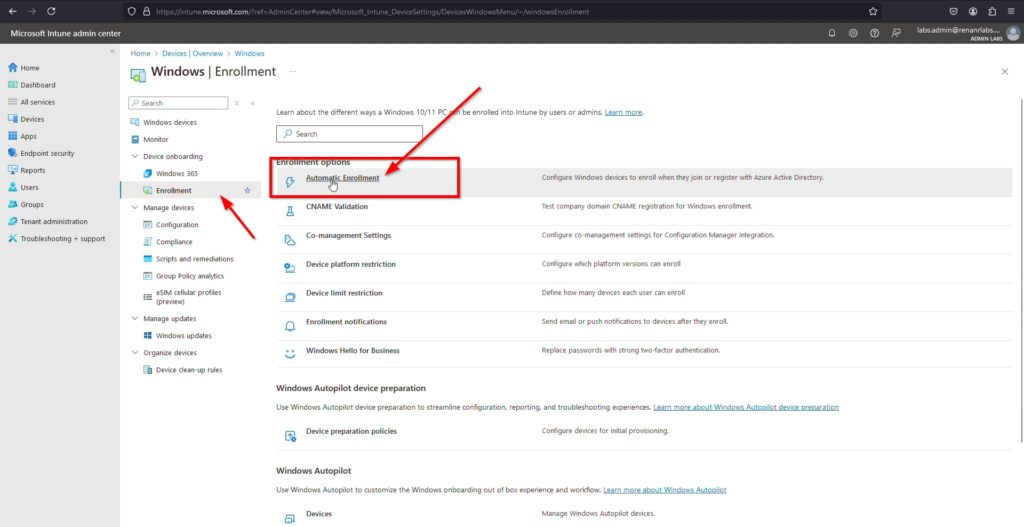Image resolution: width=1024 pixels, height=527 pixels.
Task: Open the more options ellipsis by title
Action: coord(293,72)
